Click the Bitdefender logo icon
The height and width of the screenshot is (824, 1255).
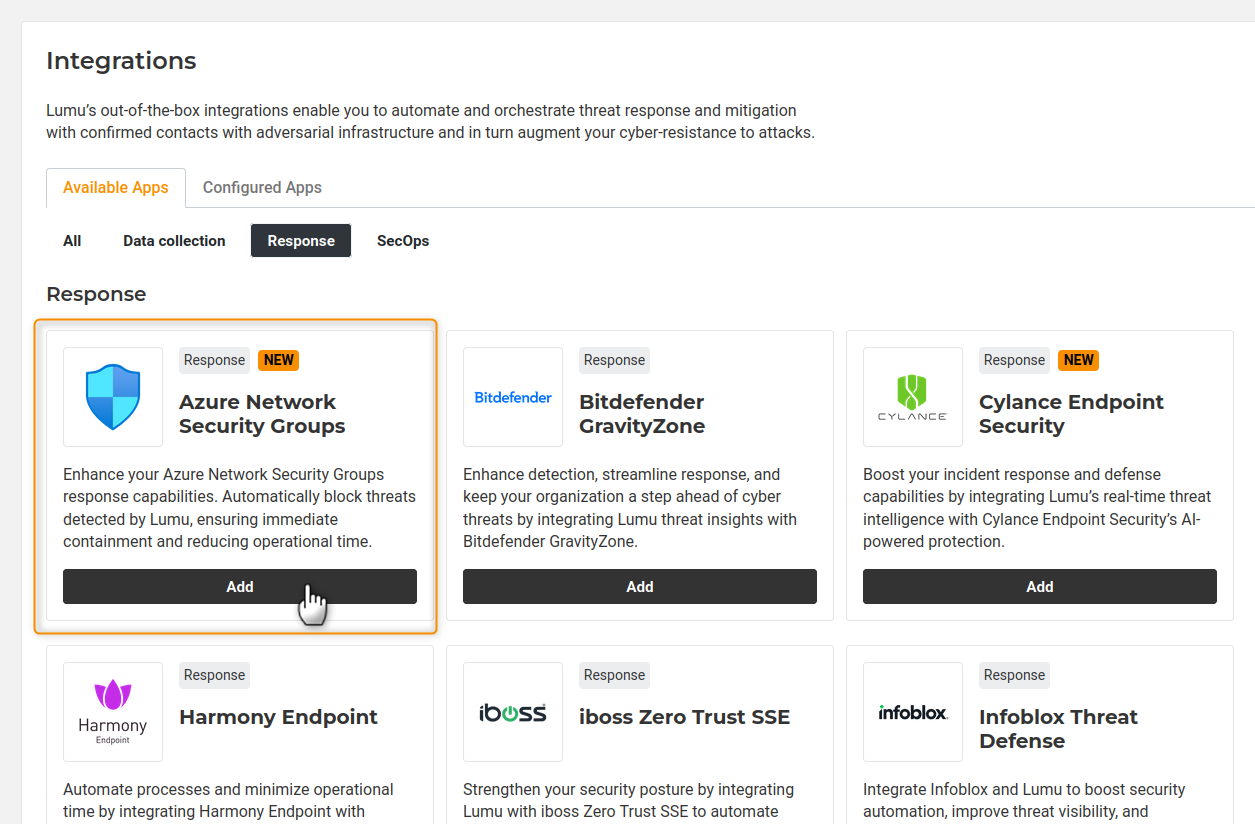tap(513, 397)
